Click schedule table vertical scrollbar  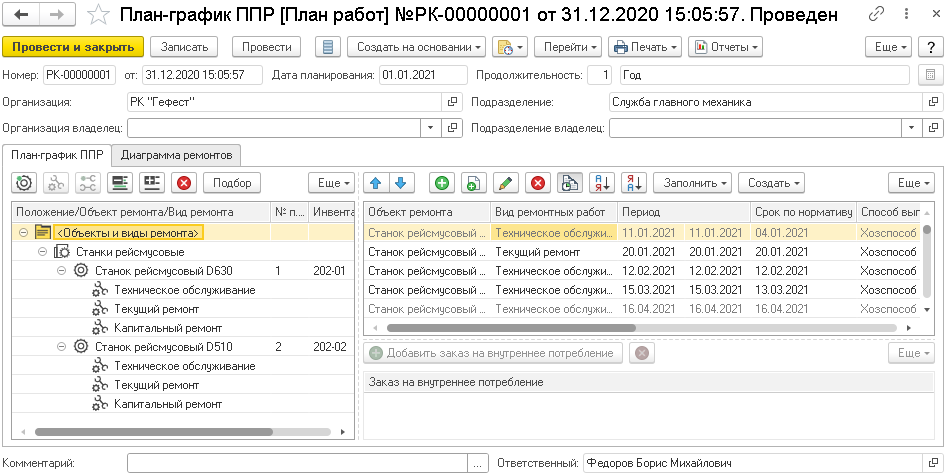(928, 260)
